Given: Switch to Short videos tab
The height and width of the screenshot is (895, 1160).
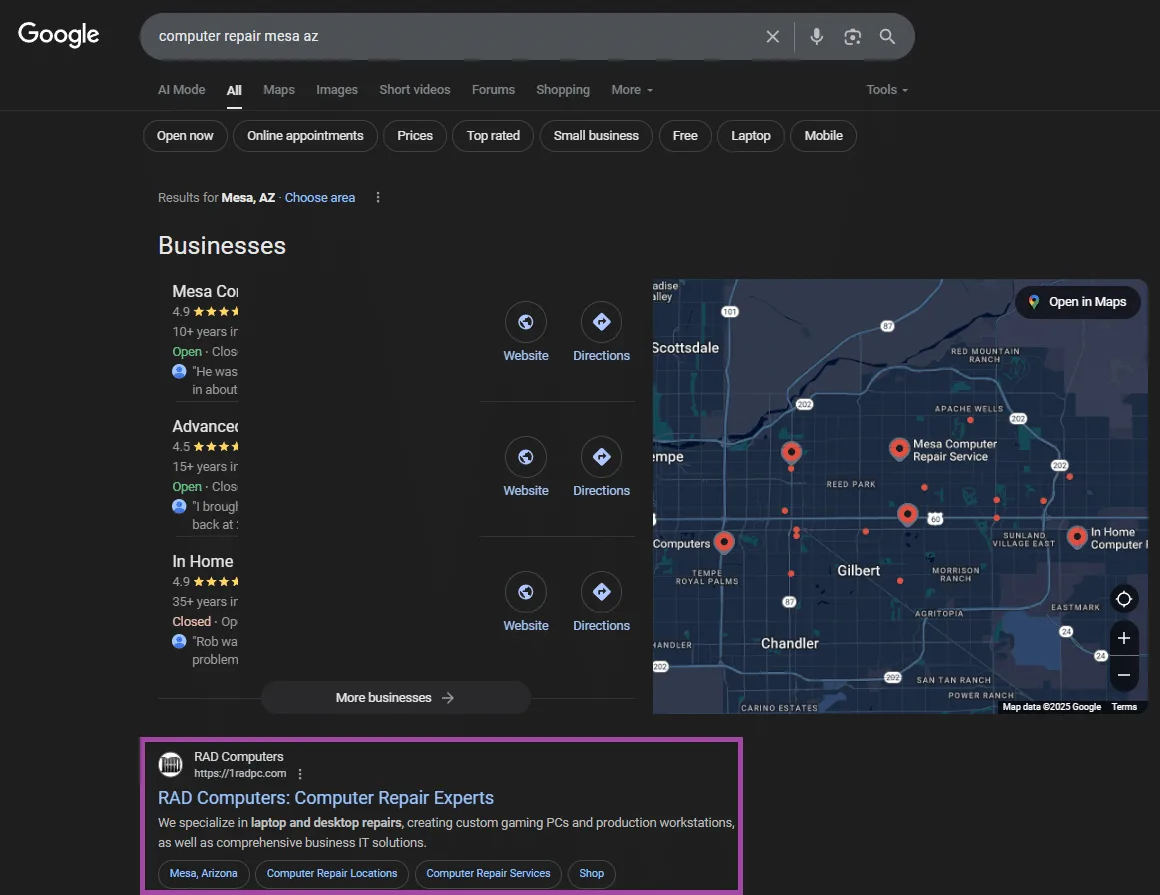Looking at the screenshot, I should click(414, 90).
